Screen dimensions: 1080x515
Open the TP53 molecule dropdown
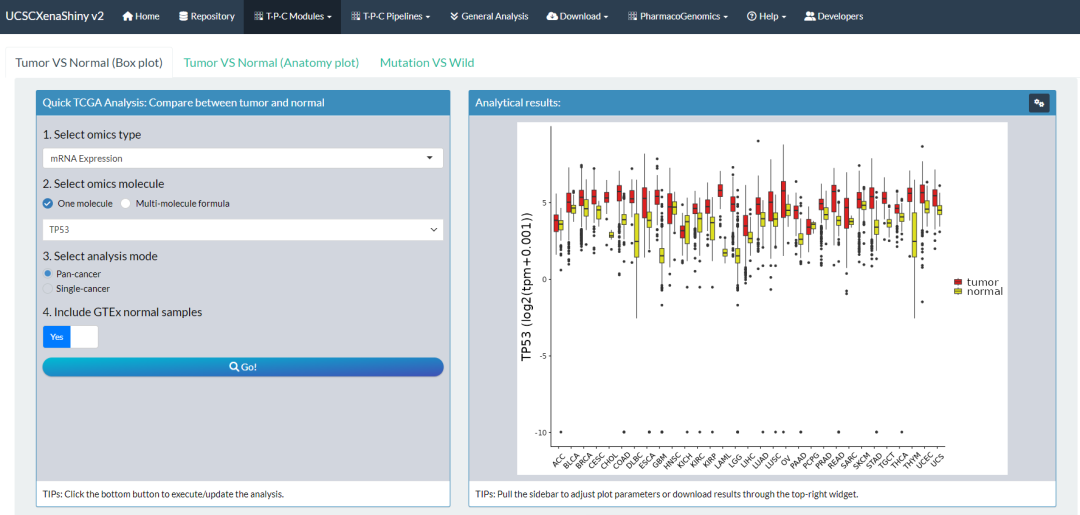click(x=242, y=229)
